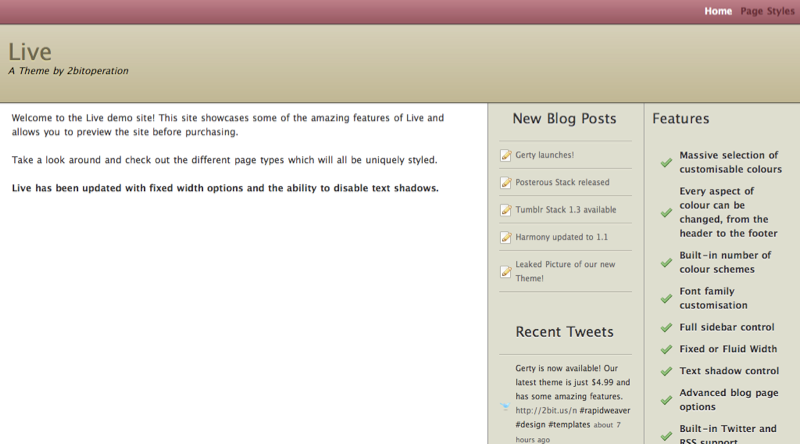Open the Gerty launches! blog post
The image size is (800, 444).
545,156
